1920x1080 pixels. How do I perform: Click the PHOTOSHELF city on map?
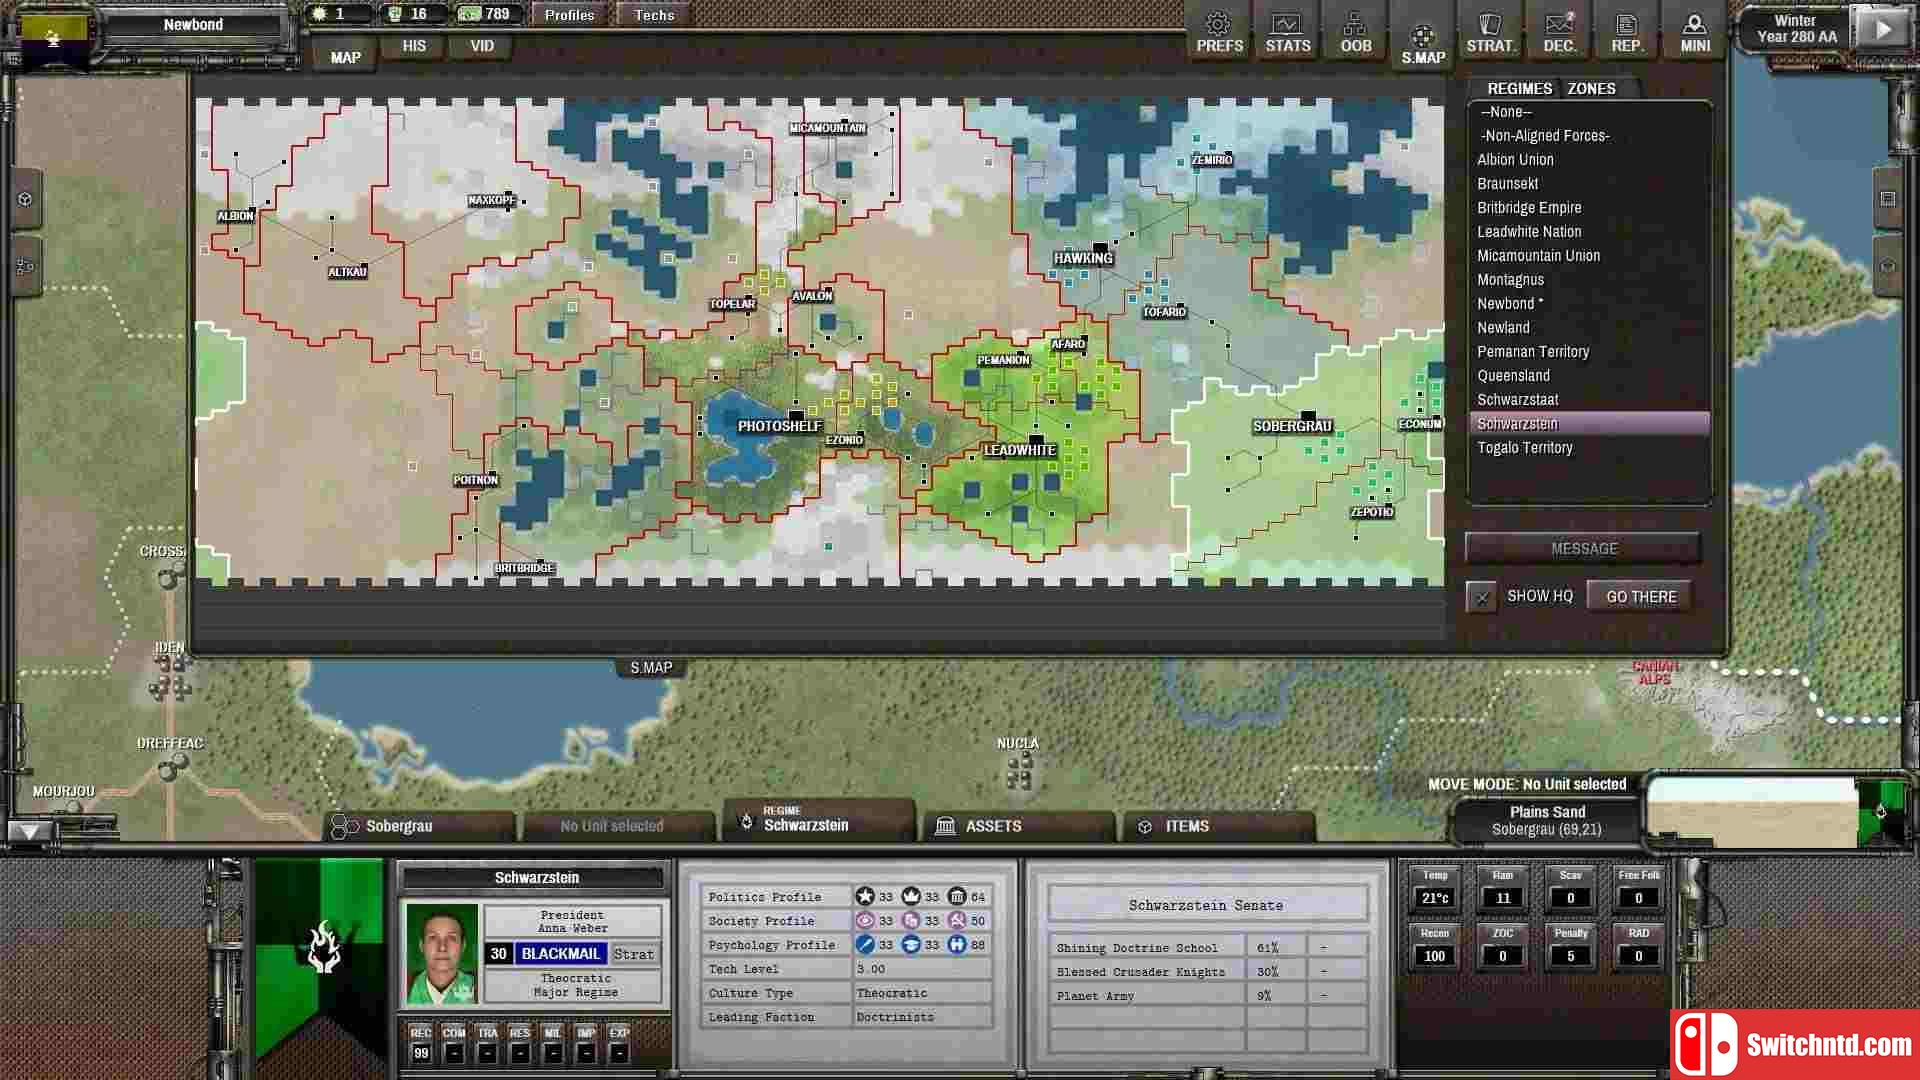point(779,426)
